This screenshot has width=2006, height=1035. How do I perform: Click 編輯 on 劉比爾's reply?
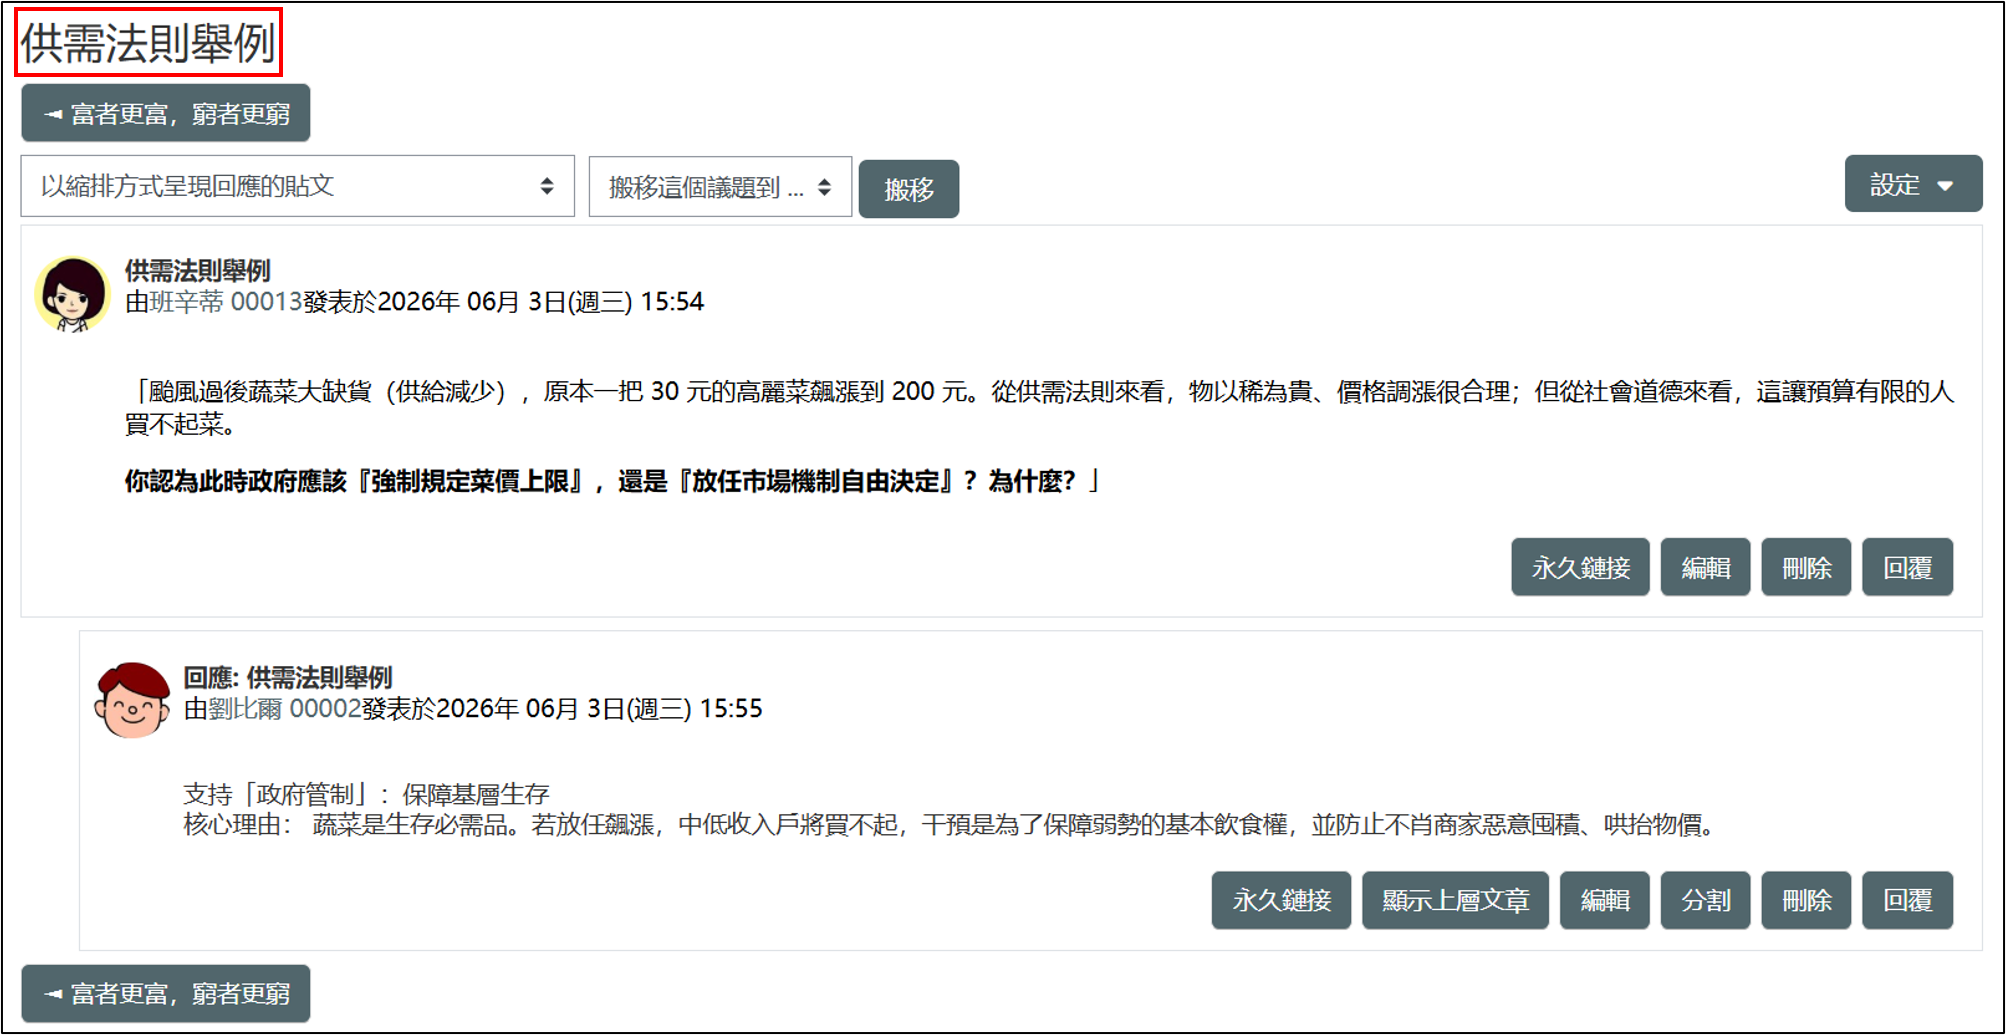point(1604,901)
